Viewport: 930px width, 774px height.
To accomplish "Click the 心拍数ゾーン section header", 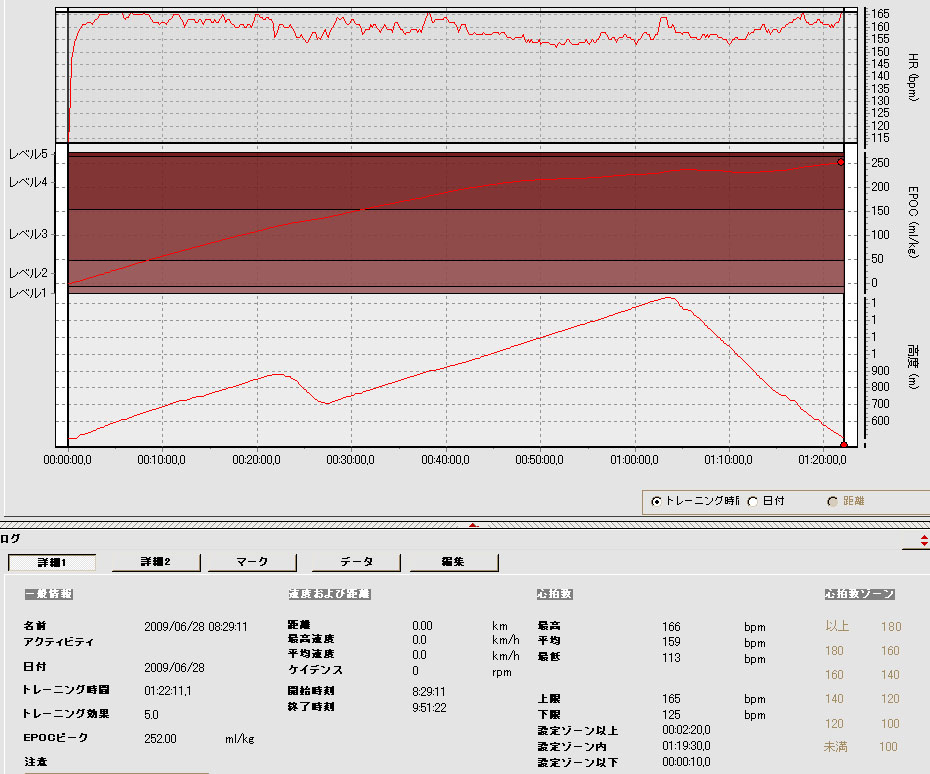I will click(859, 594).
